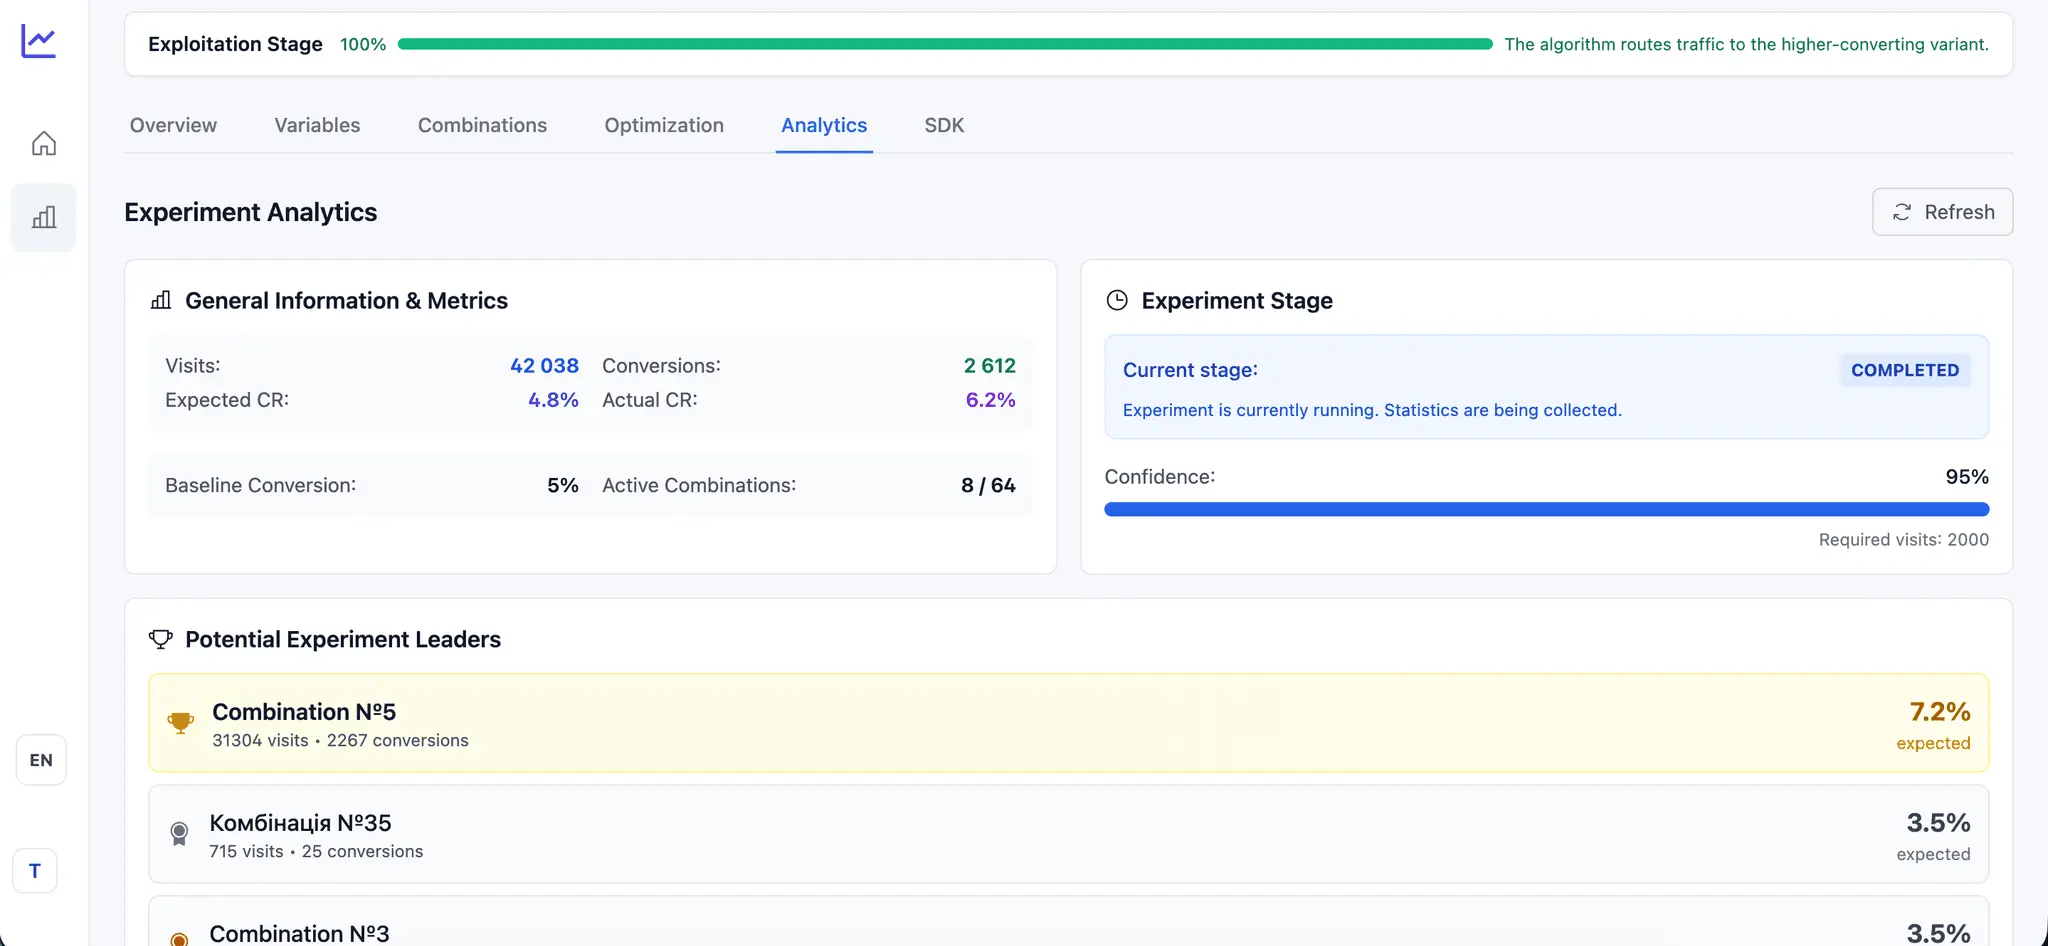Open the bar chart experiments sidebar icon
Viewport: 2048px width, 946px height.
44,217
